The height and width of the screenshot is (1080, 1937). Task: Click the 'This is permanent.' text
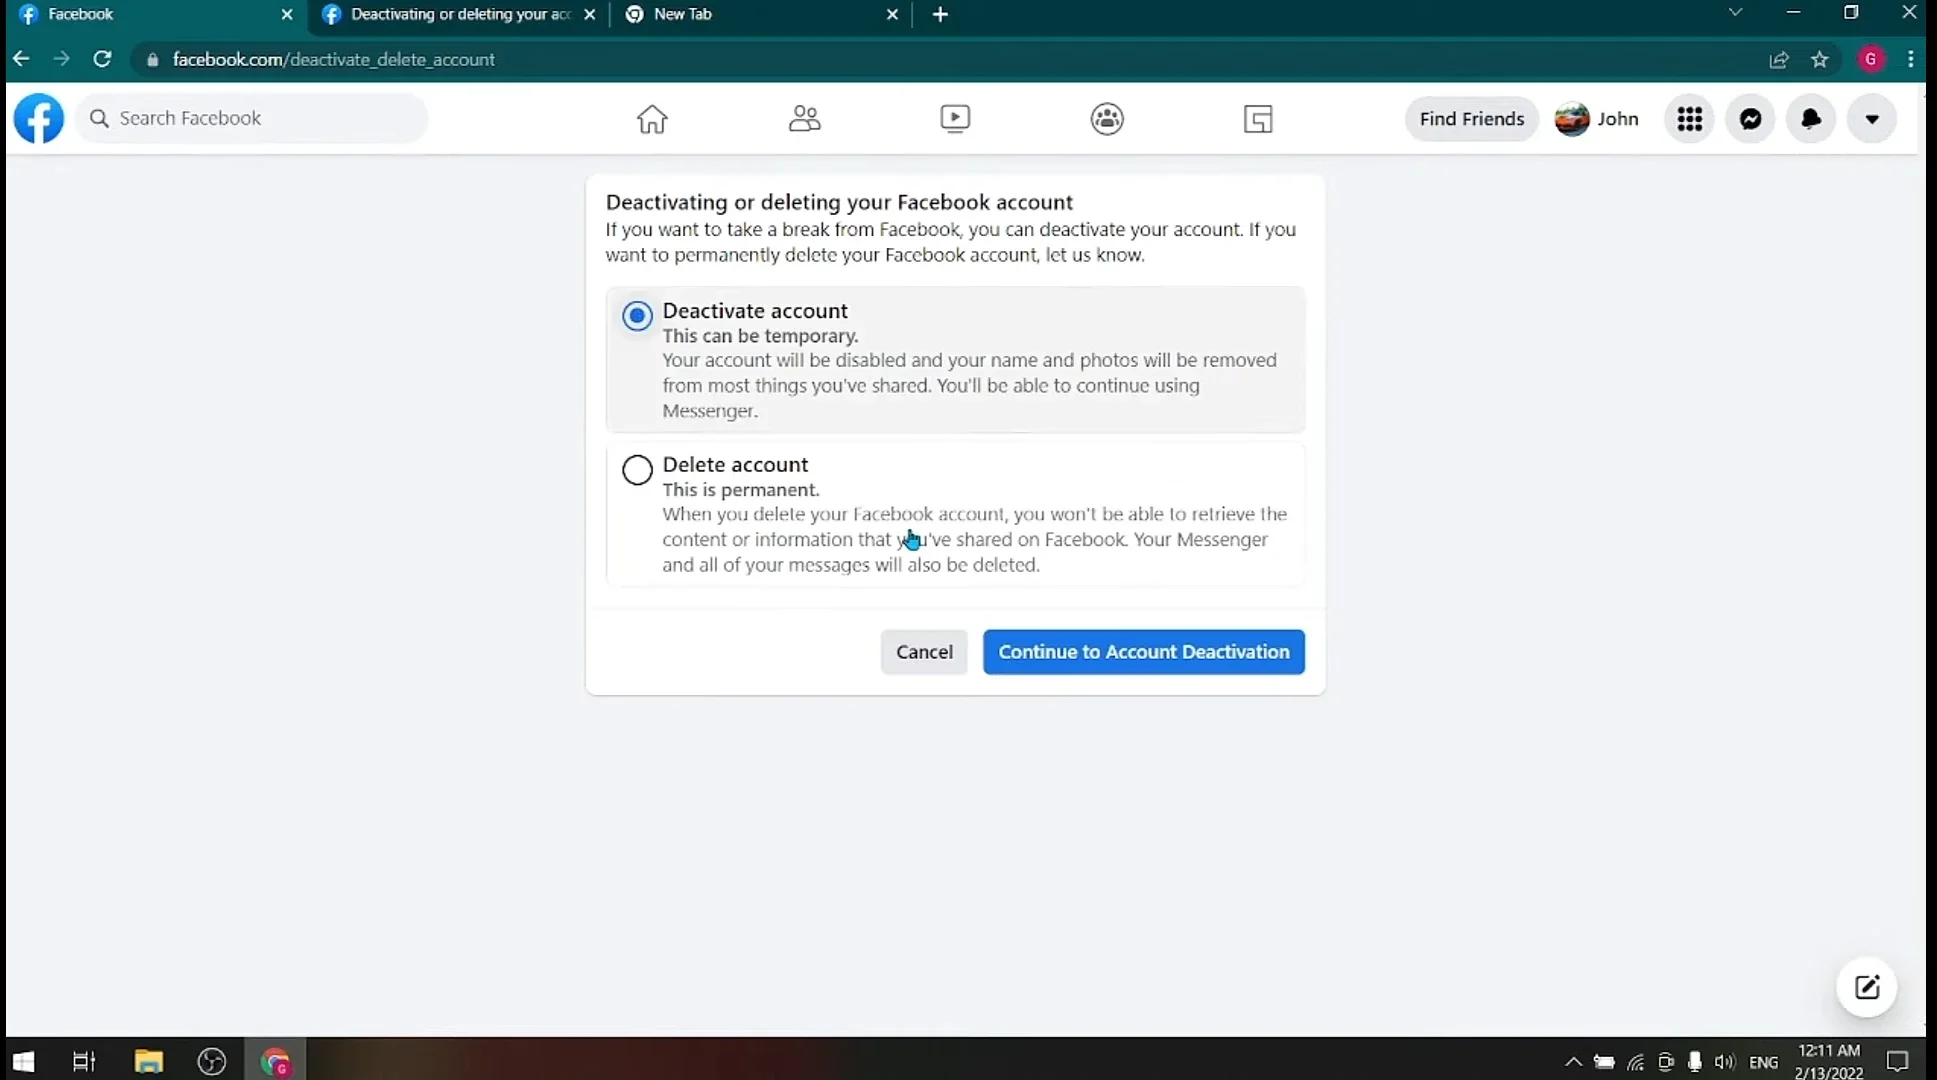pos(740,490)
